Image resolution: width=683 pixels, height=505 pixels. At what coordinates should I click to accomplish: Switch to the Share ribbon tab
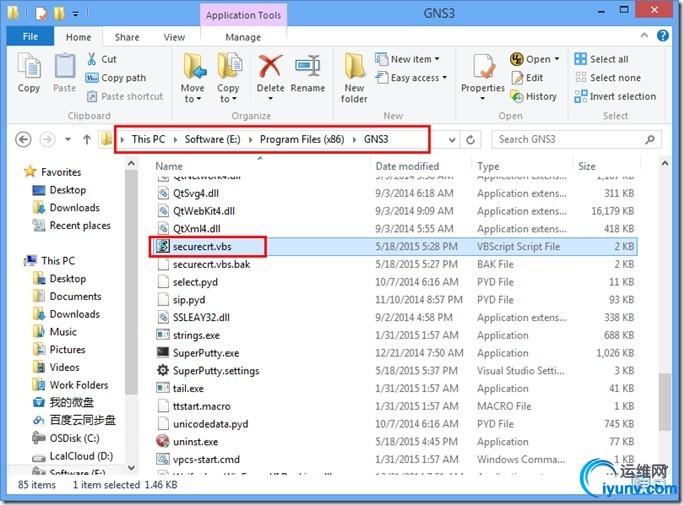point(127,37)
